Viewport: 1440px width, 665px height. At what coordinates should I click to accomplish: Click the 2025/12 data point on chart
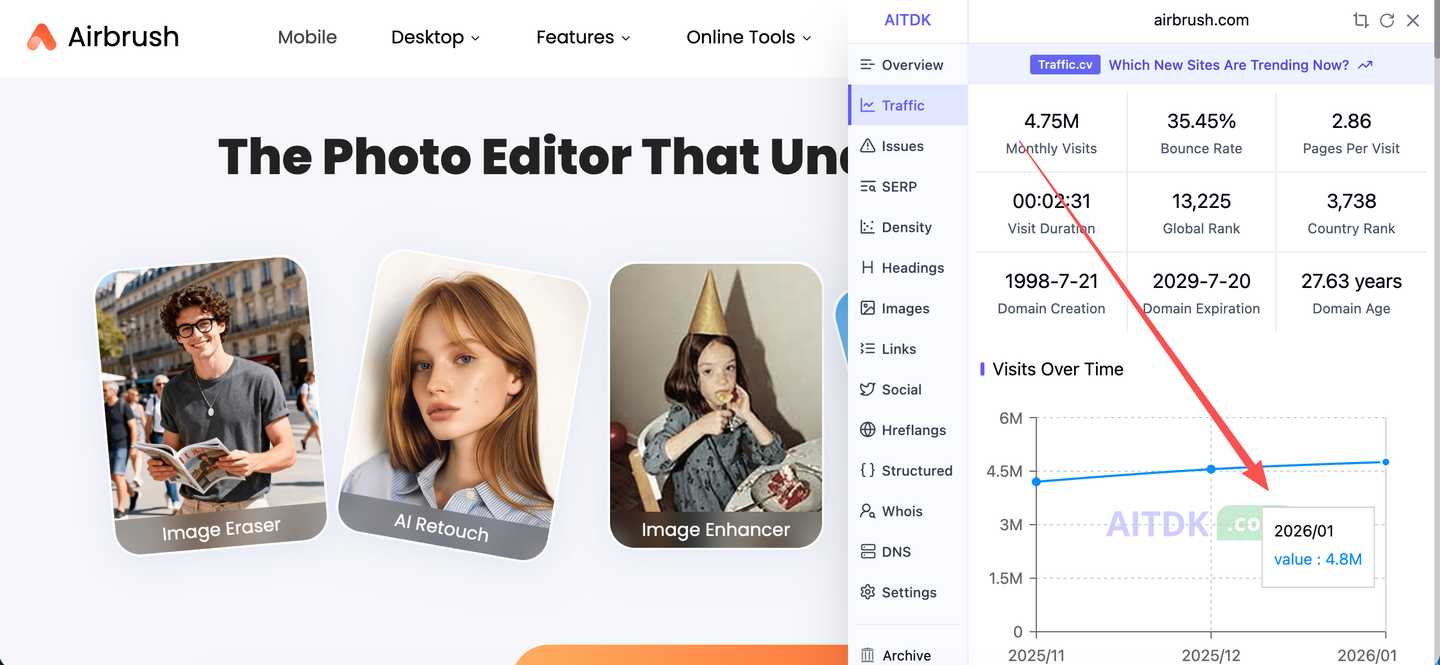pos(1211,469)
